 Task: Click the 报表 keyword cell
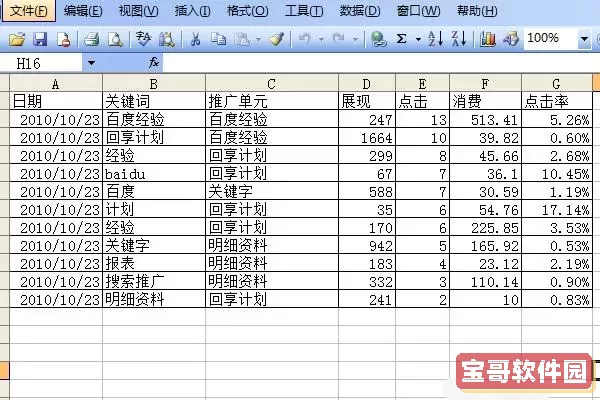(154, 263)
